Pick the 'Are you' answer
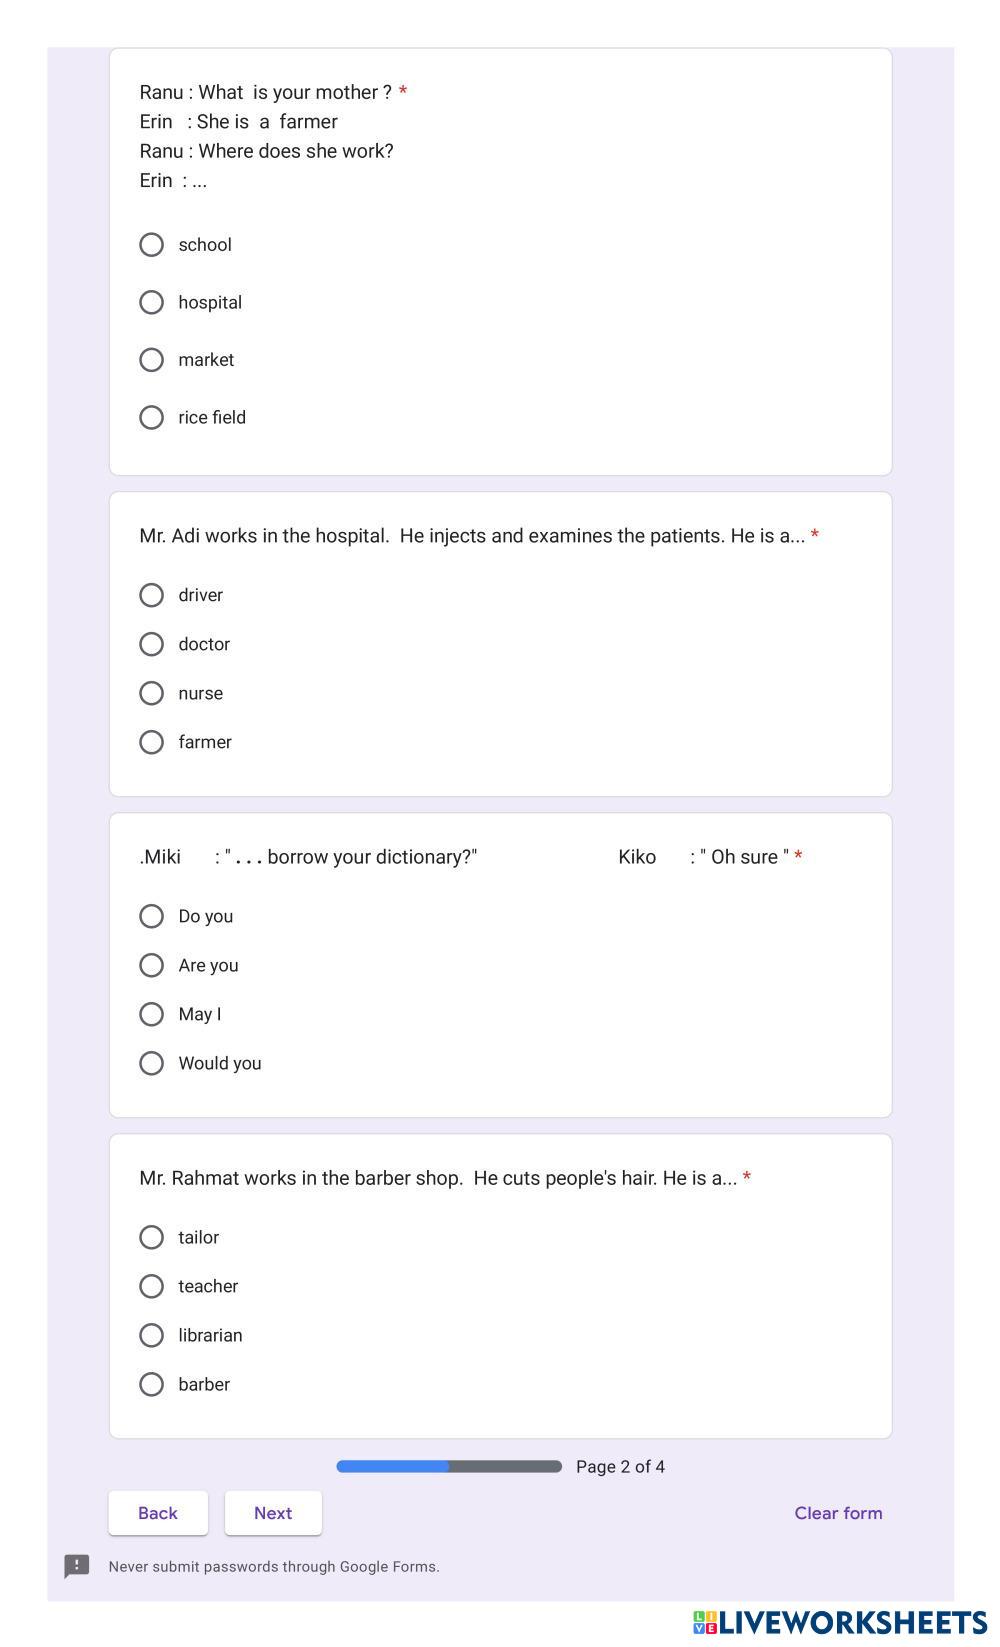Viewport: 1000px width, 1647px height. click(x=151, y=965)
